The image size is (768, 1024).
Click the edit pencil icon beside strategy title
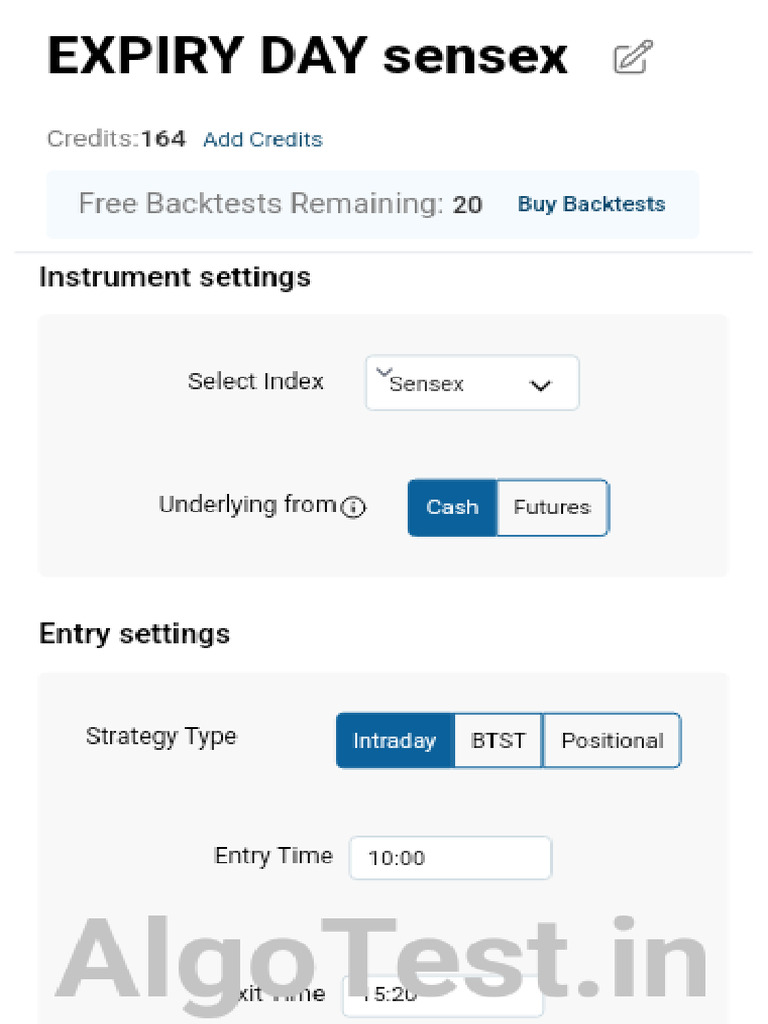tap(632, 57)
